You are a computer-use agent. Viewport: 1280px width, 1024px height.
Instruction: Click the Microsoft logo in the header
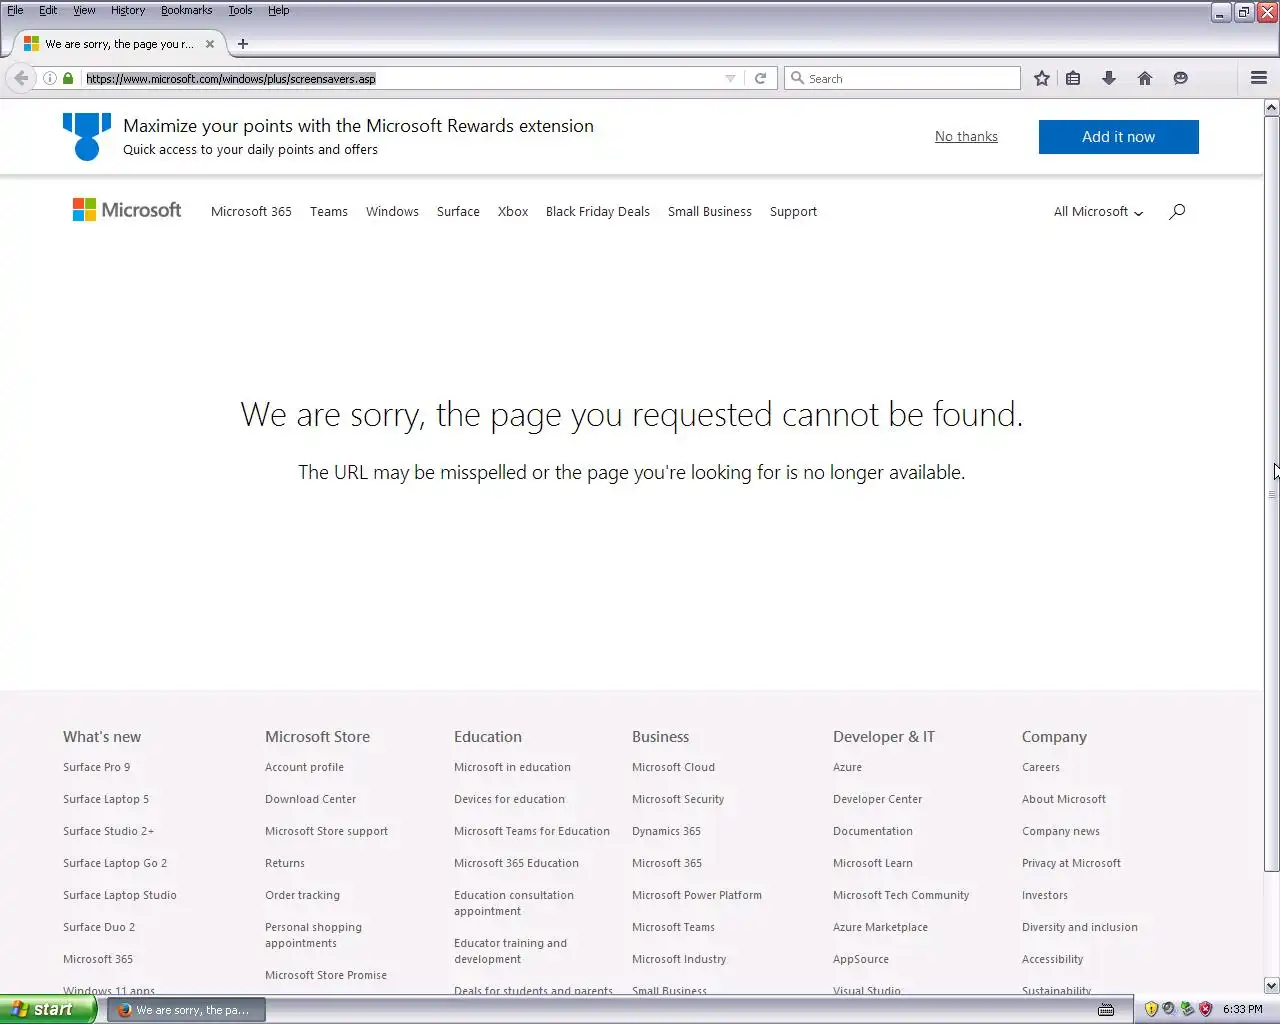(127, 210)
